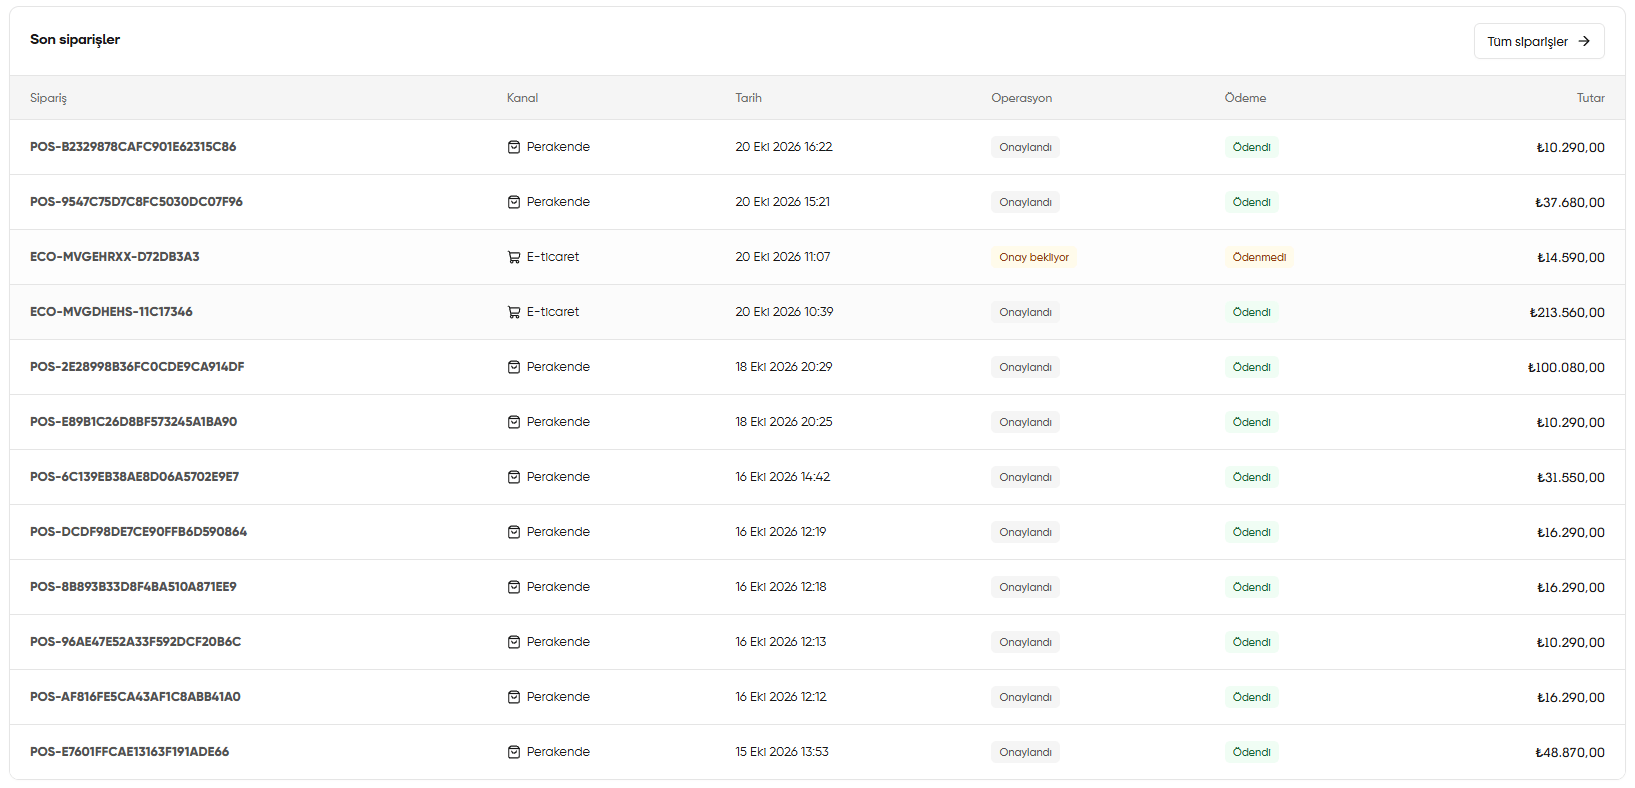Image resolution: width=1635 pixels, height=788 pixels.
Task: Select order ID POS-E7601FFCAE13163F191ADE66
Action: [130, 752]
